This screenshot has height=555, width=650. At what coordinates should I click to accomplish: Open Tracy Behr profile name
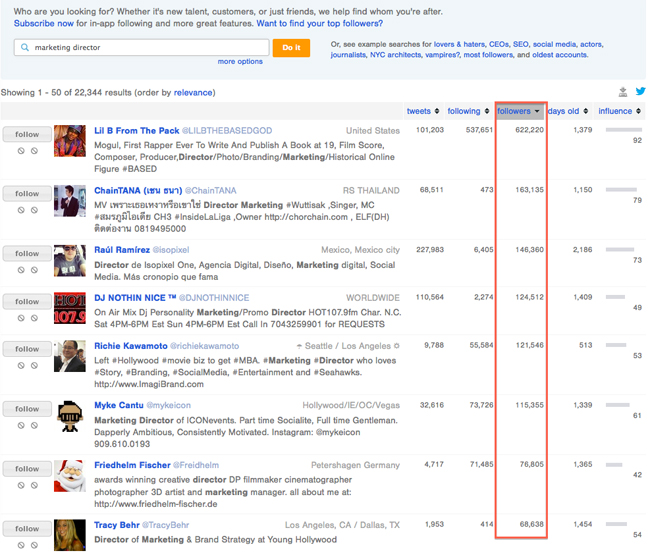116,525
